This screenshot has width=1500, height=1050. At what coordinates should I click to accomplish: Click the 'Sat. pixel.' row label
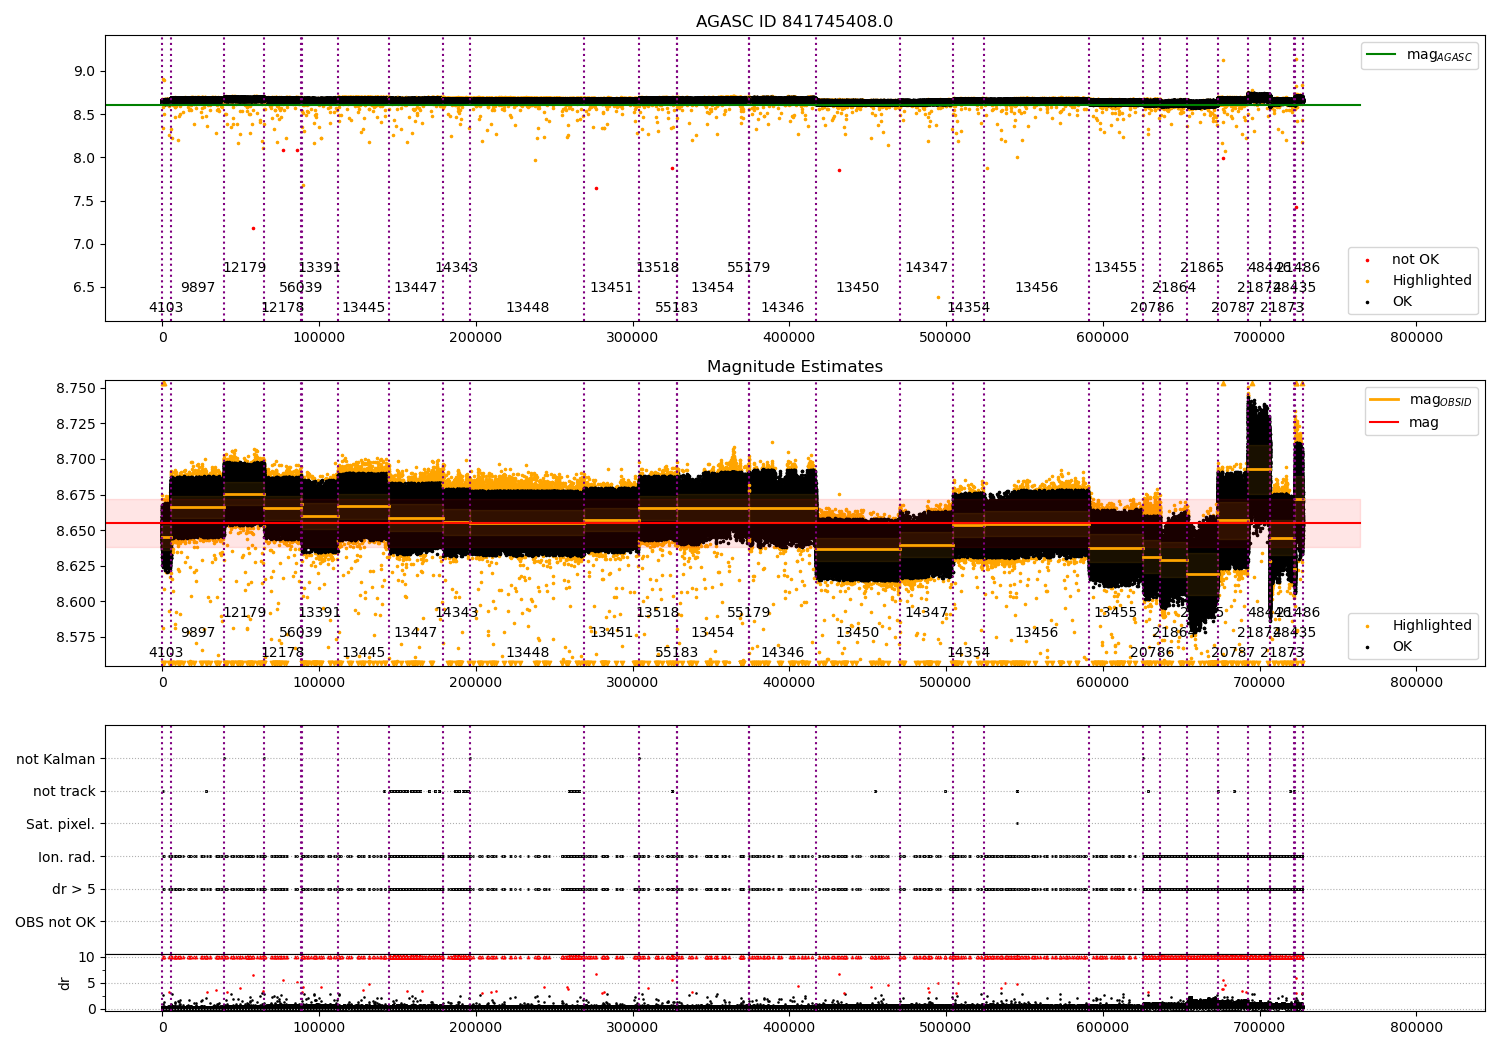pos(61,825)
